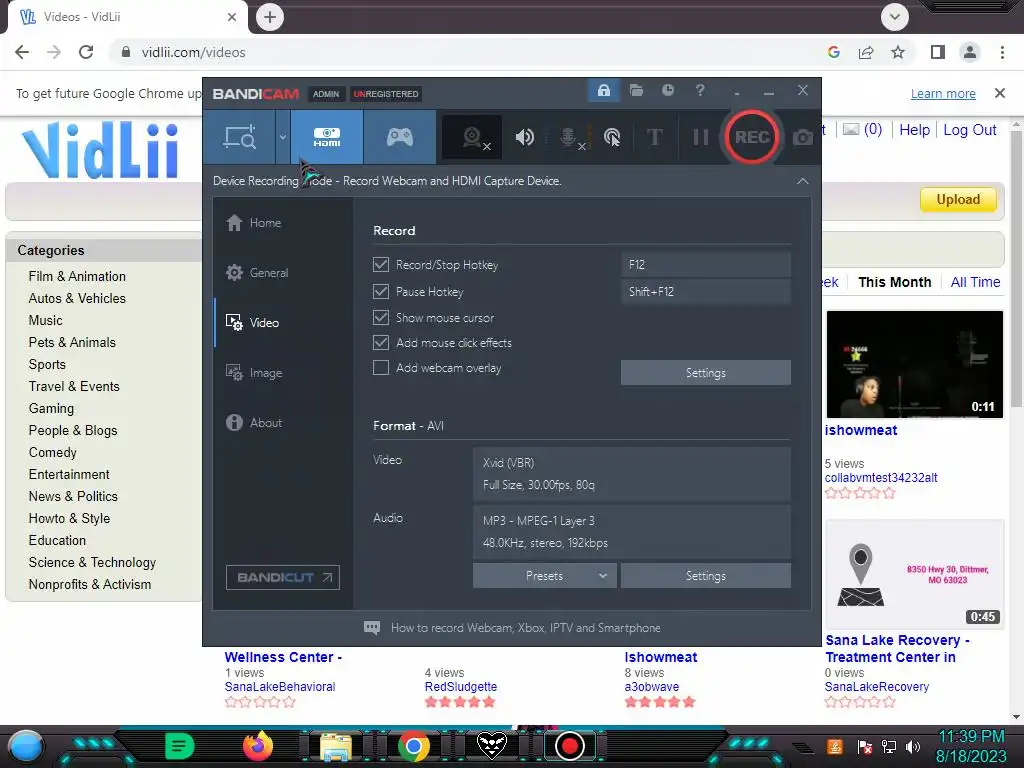Start recording with the REC button
1024x768 pixels.
click(x=752, y=137)
